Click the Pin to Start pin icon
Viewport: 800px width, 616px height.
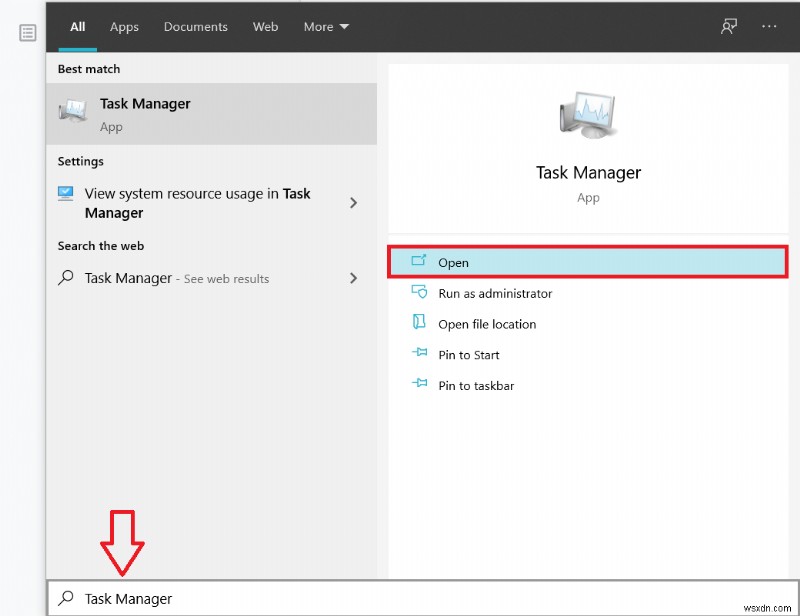pyautogui.click(x=419, y=354)
